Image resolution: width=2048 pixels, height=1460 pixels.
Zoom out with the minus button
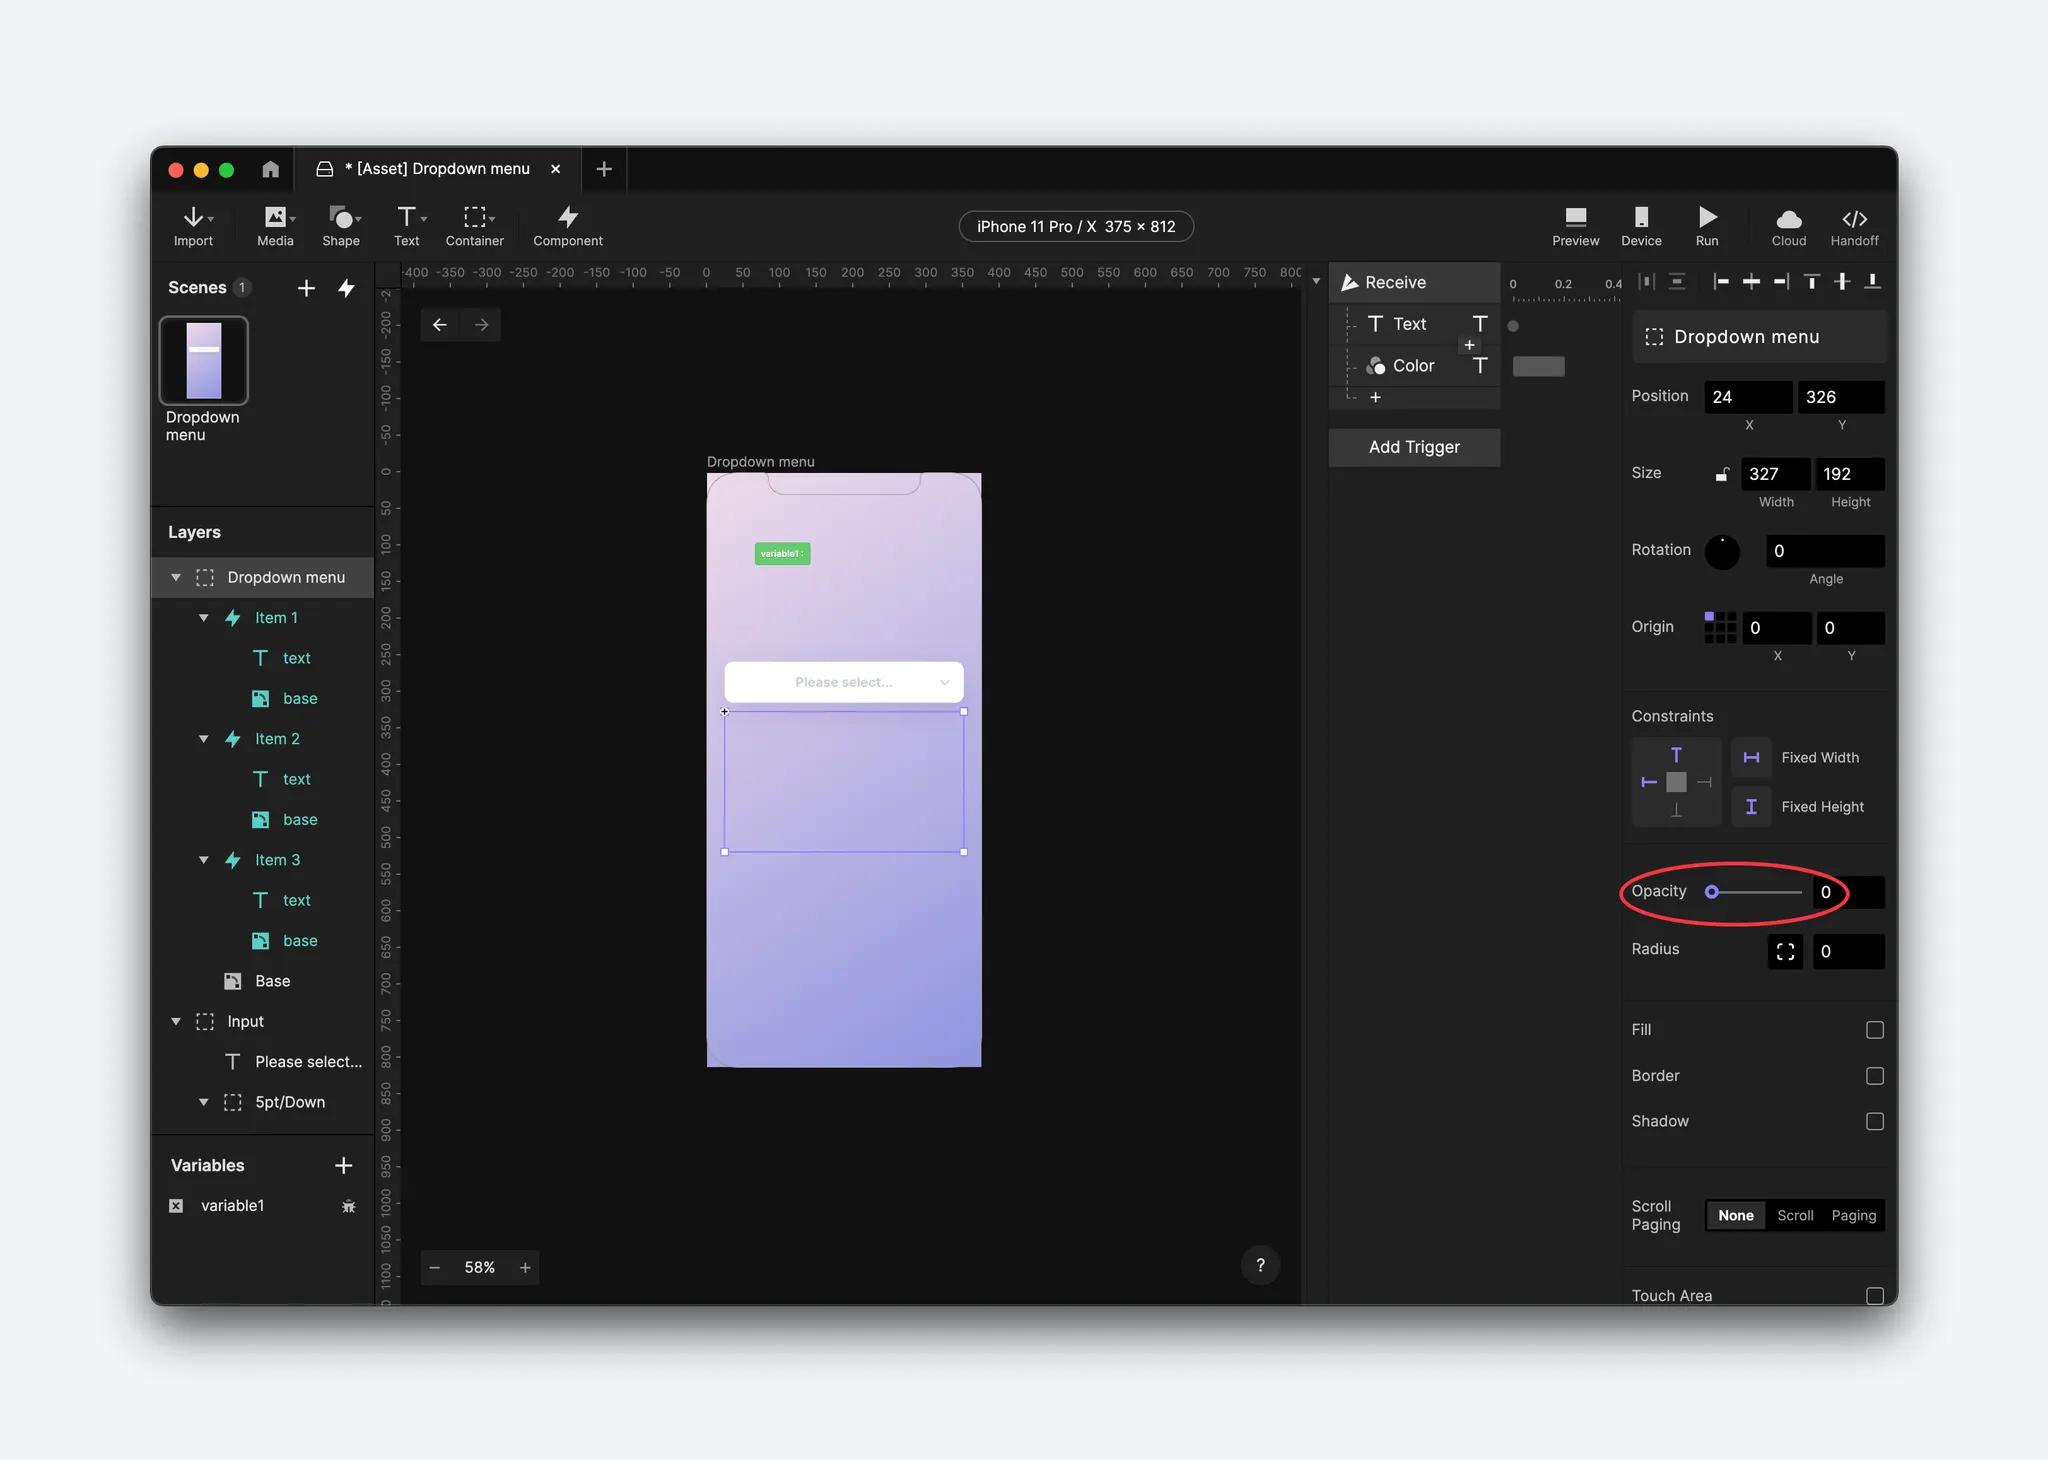coord(435,1267)
